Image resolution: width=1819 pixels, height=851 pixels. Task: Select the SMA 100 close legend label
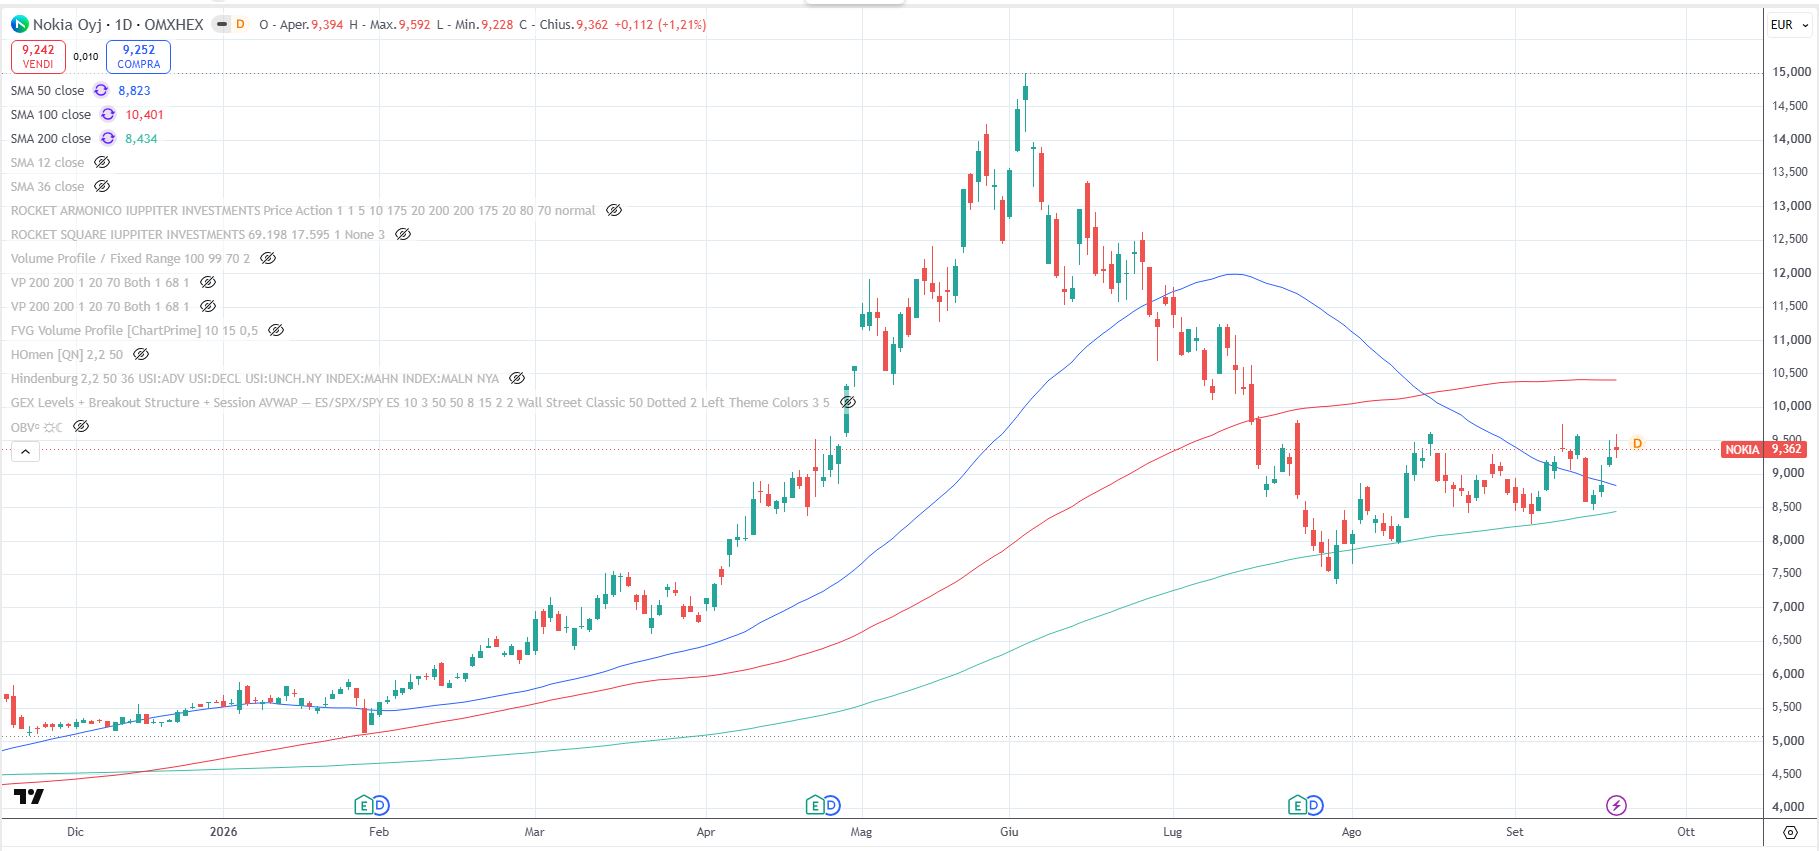51,114
